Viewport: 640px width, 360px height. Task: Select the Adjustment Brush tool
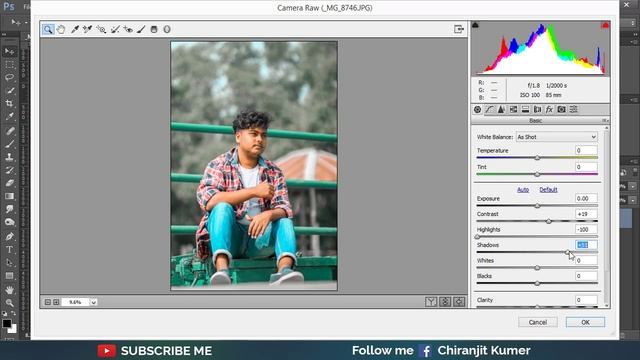pos(141,29)
